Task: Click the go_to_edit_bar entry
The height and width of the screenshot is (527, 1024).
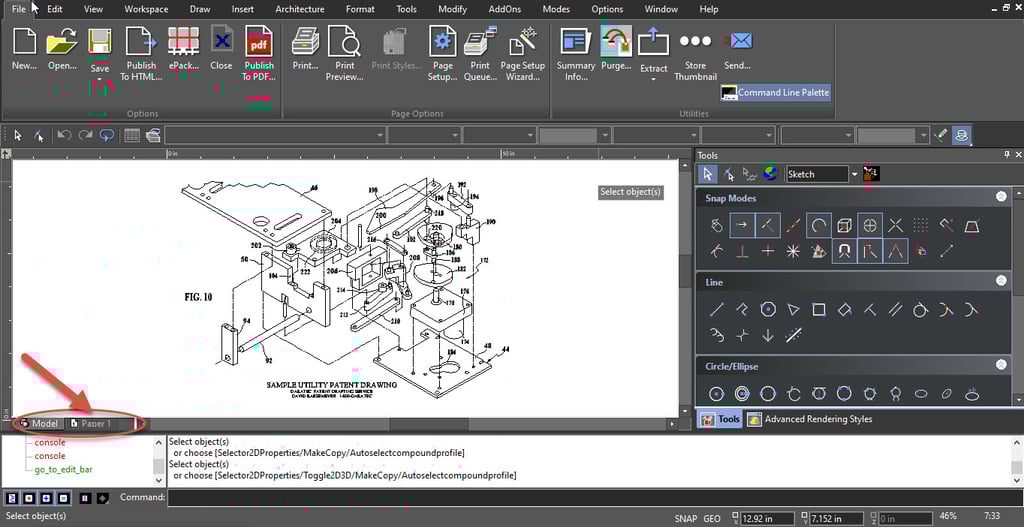Action: point(63,470)
